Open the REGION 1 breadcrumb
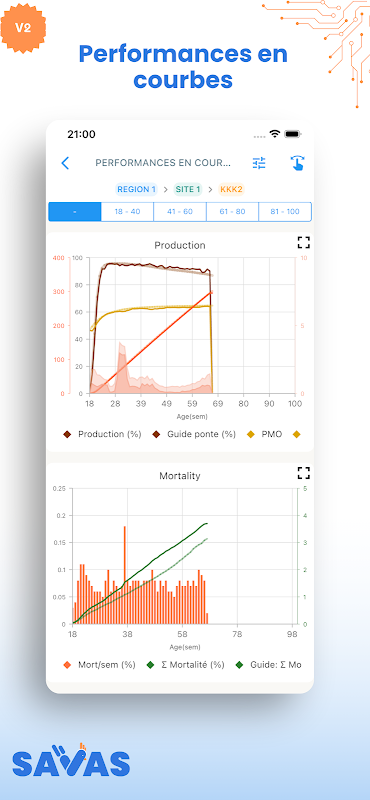 click(136, 189)
